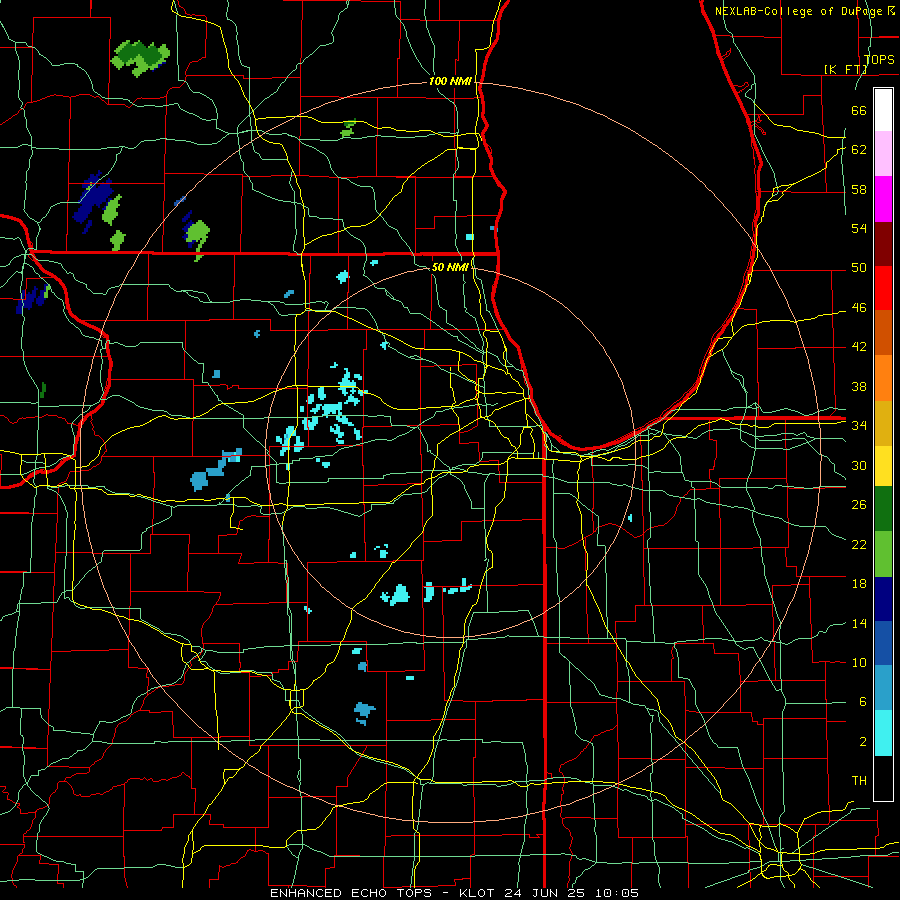Click the dark red 50-54 legend swatch
900x900 pixels.
883,243
